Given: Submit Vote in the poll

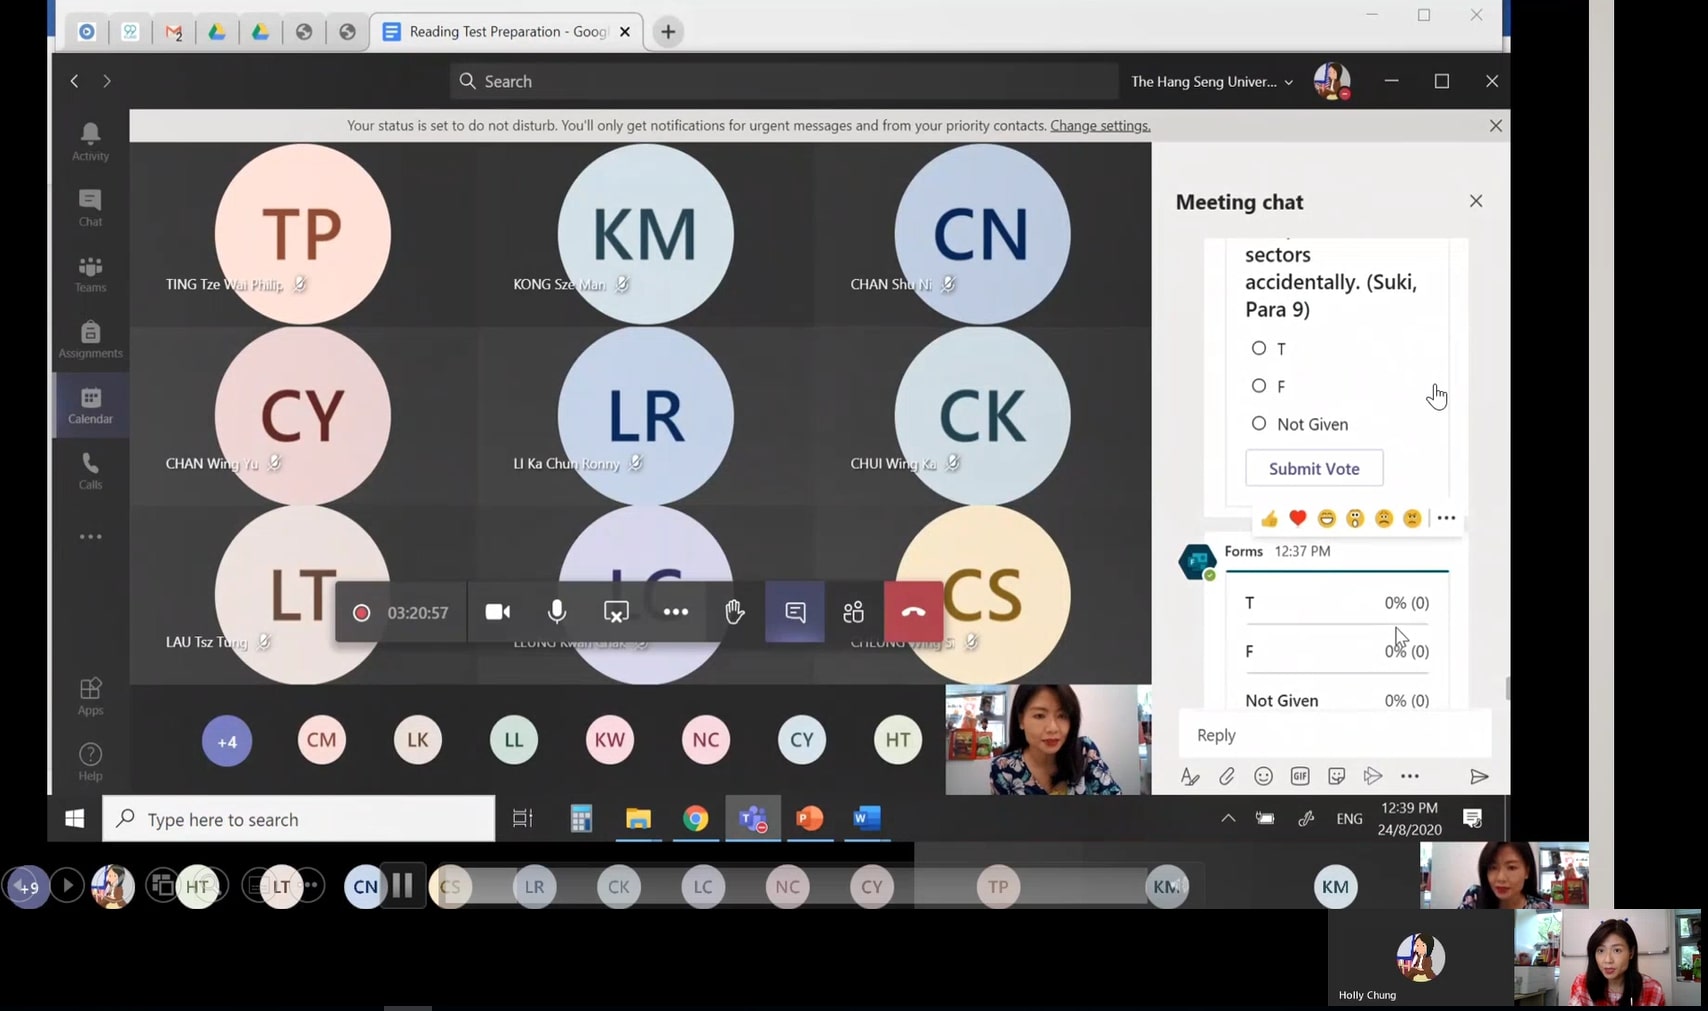Looking at the screenshot, I should click(x=1313, y=468).
